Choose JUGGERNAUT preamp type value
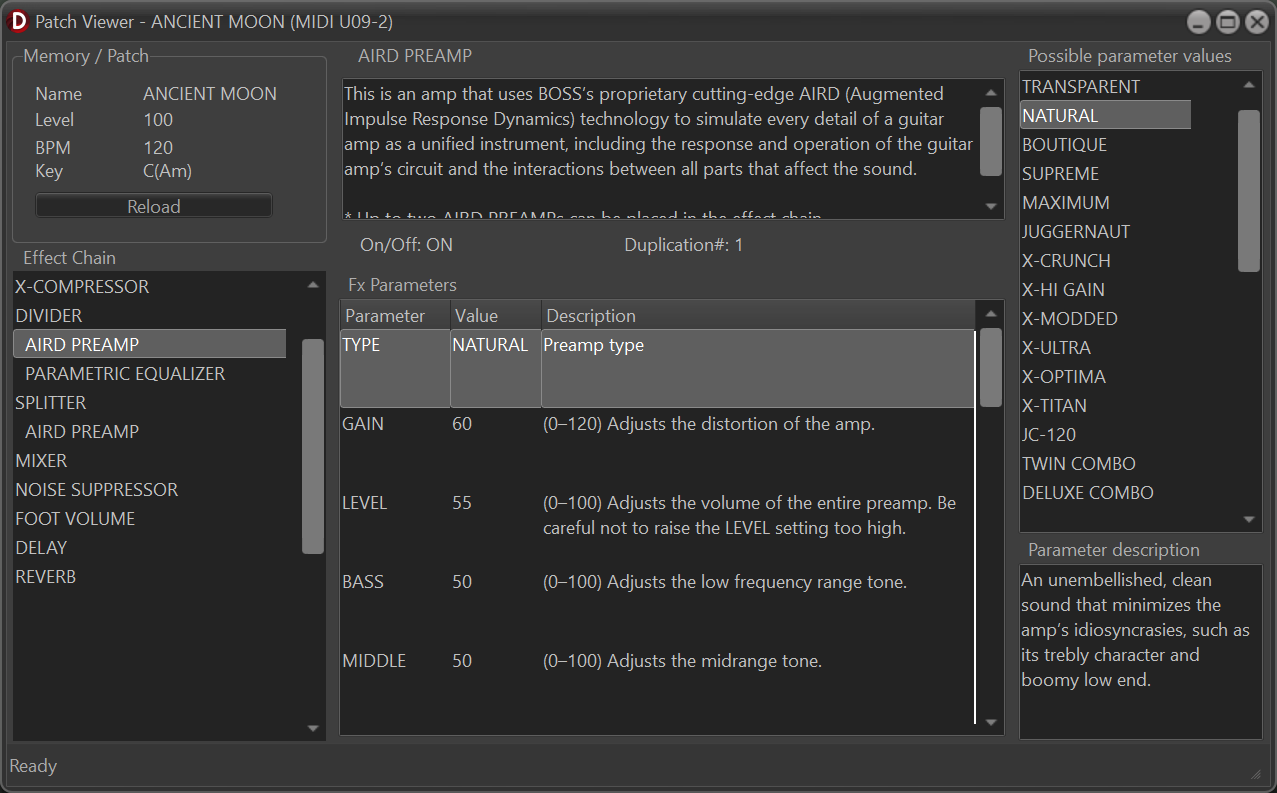Viewport: 1277px width, 793px height. tap(1076, 232)
